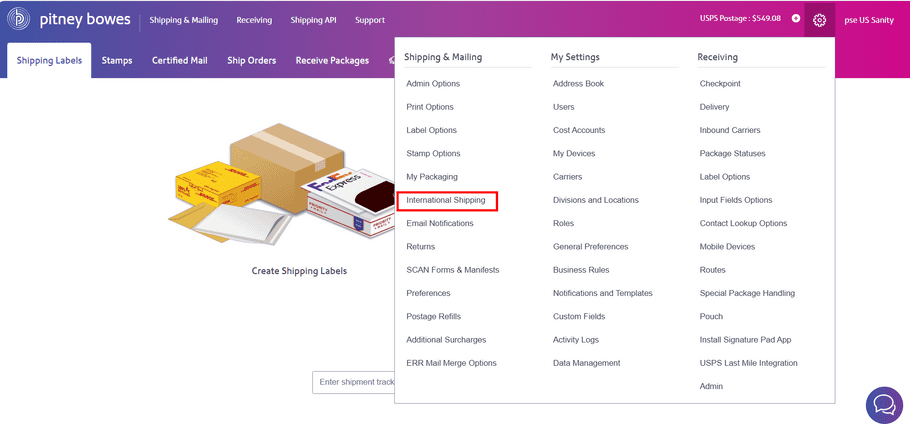The width and height of the screenshot is (910, 424).
Task: Open My Packaging
Action: pos(432,176)
